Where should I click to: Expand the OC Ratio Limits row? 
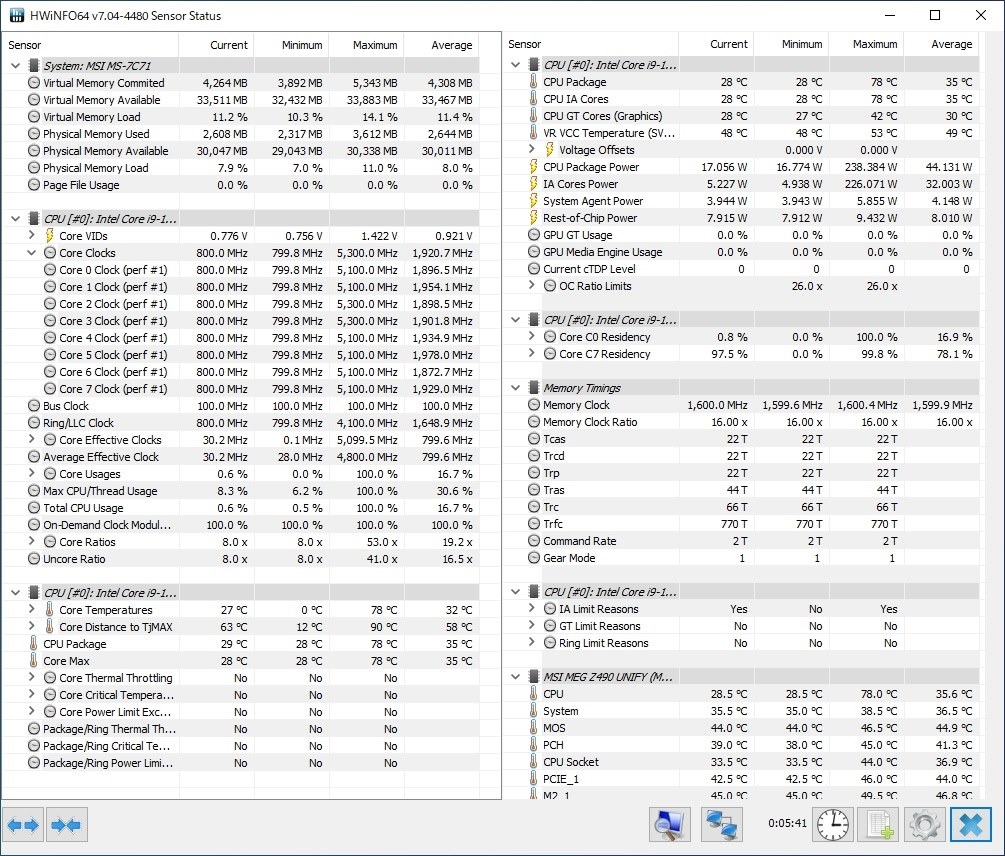coord(531,286)
